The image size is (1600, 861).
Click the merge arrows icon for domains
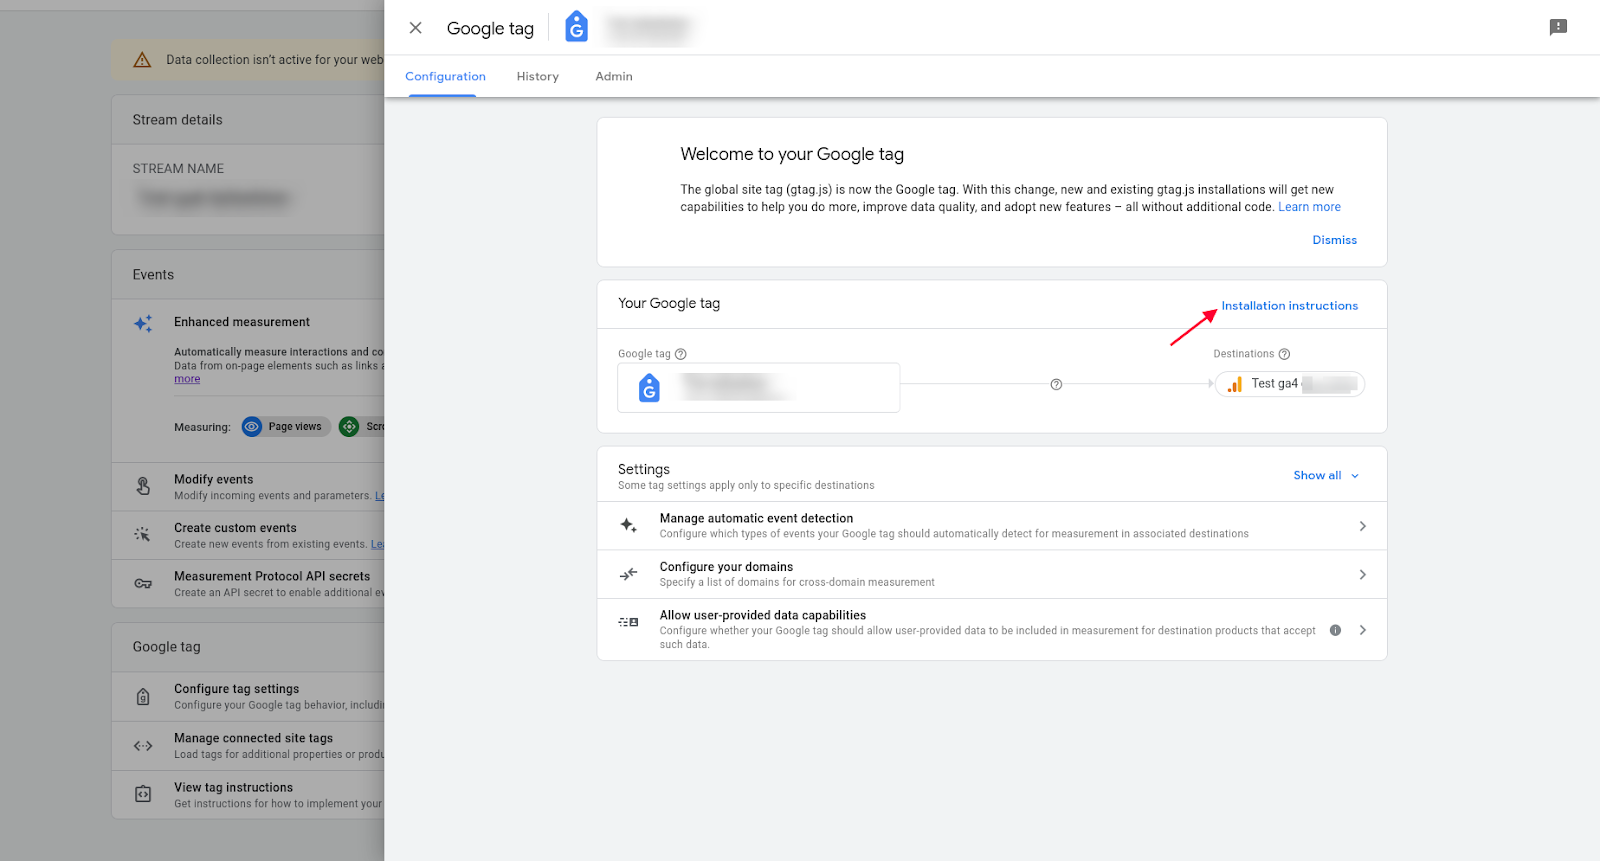coord(628,574)
